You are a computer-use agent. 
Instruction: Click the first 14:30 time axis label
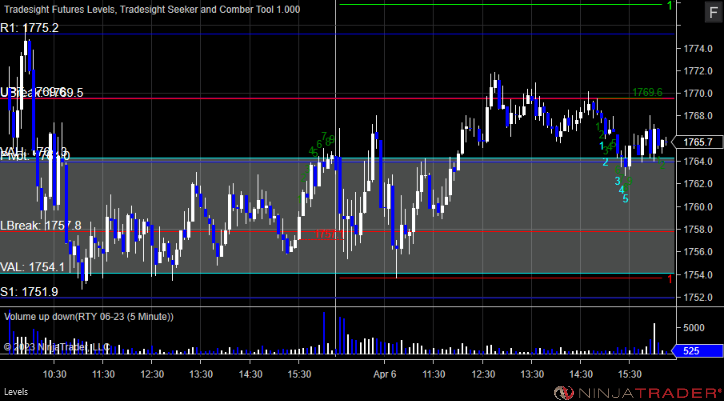coord(250,374)
